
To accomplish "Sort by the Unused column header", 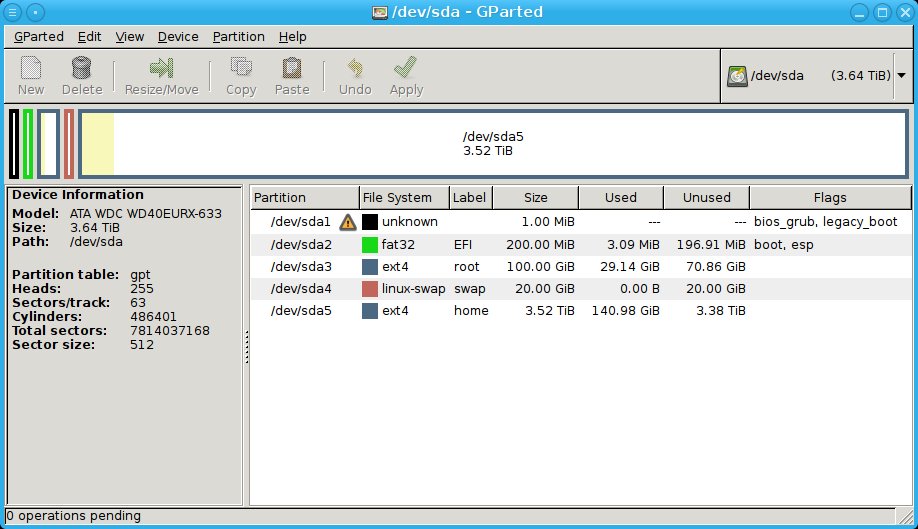I will [x=706, y=198].
